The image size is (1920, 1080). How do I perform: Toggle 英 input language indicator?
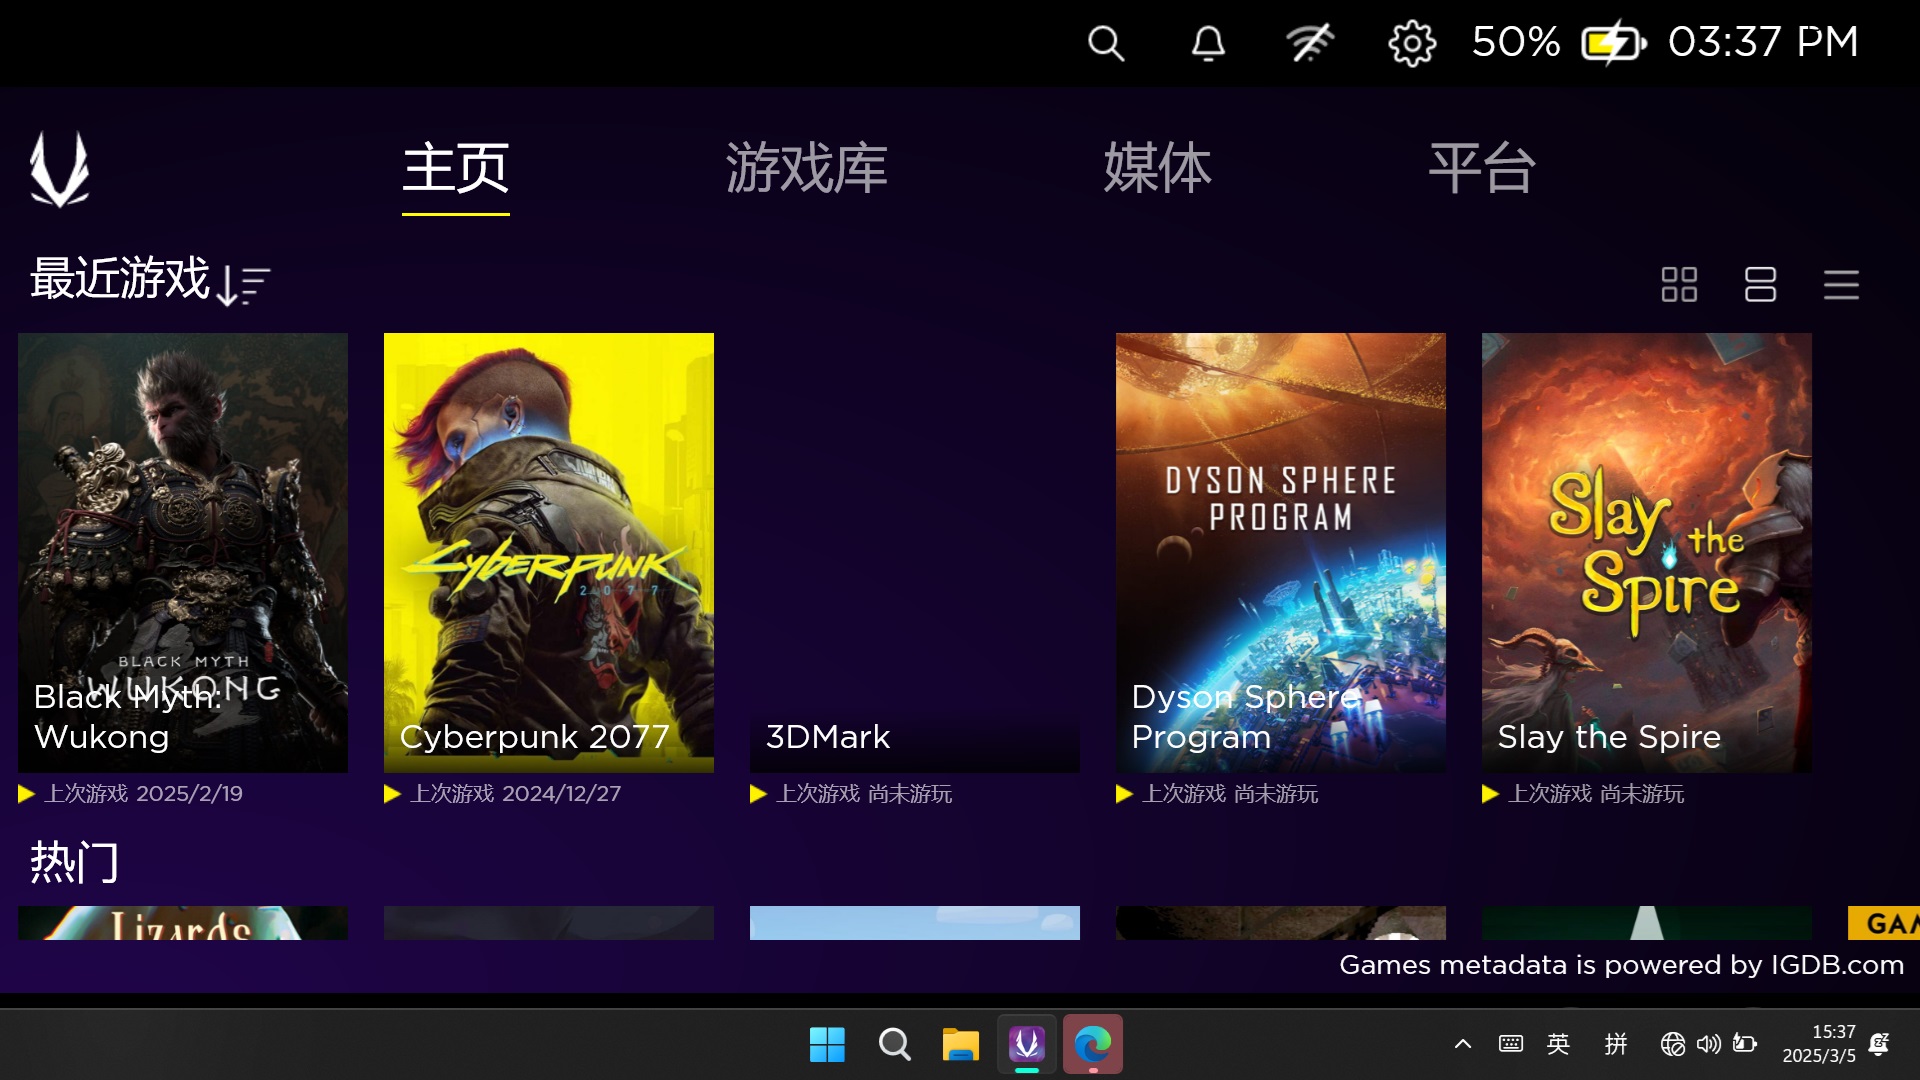[x=1558, y=1044]
